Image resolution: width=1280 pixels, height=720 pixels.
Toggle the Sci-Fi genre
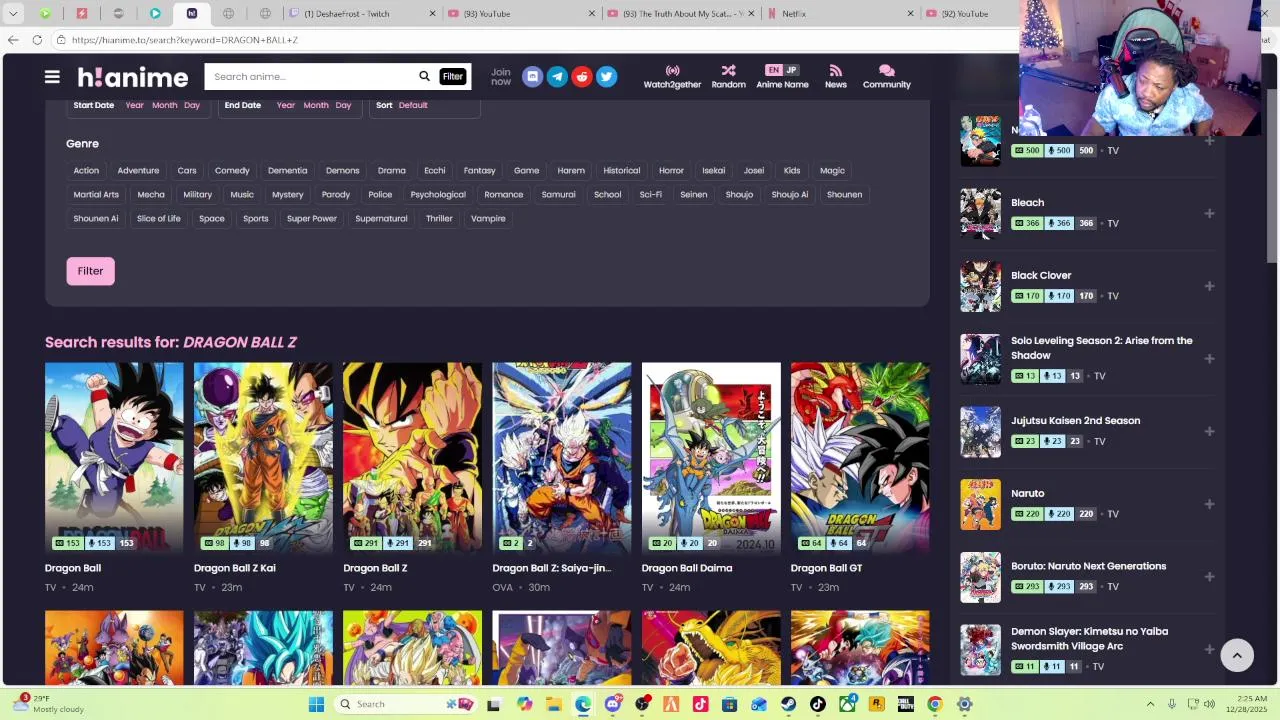[651, 194]
